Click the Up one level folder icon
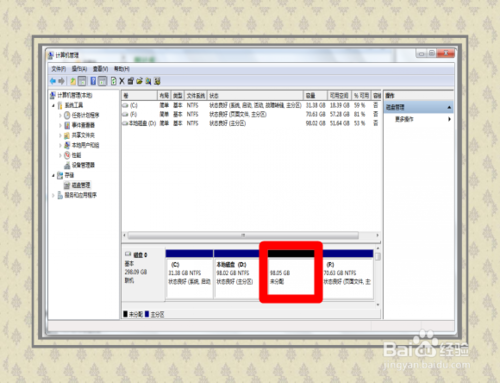The image size is (500, 383). 72,81
